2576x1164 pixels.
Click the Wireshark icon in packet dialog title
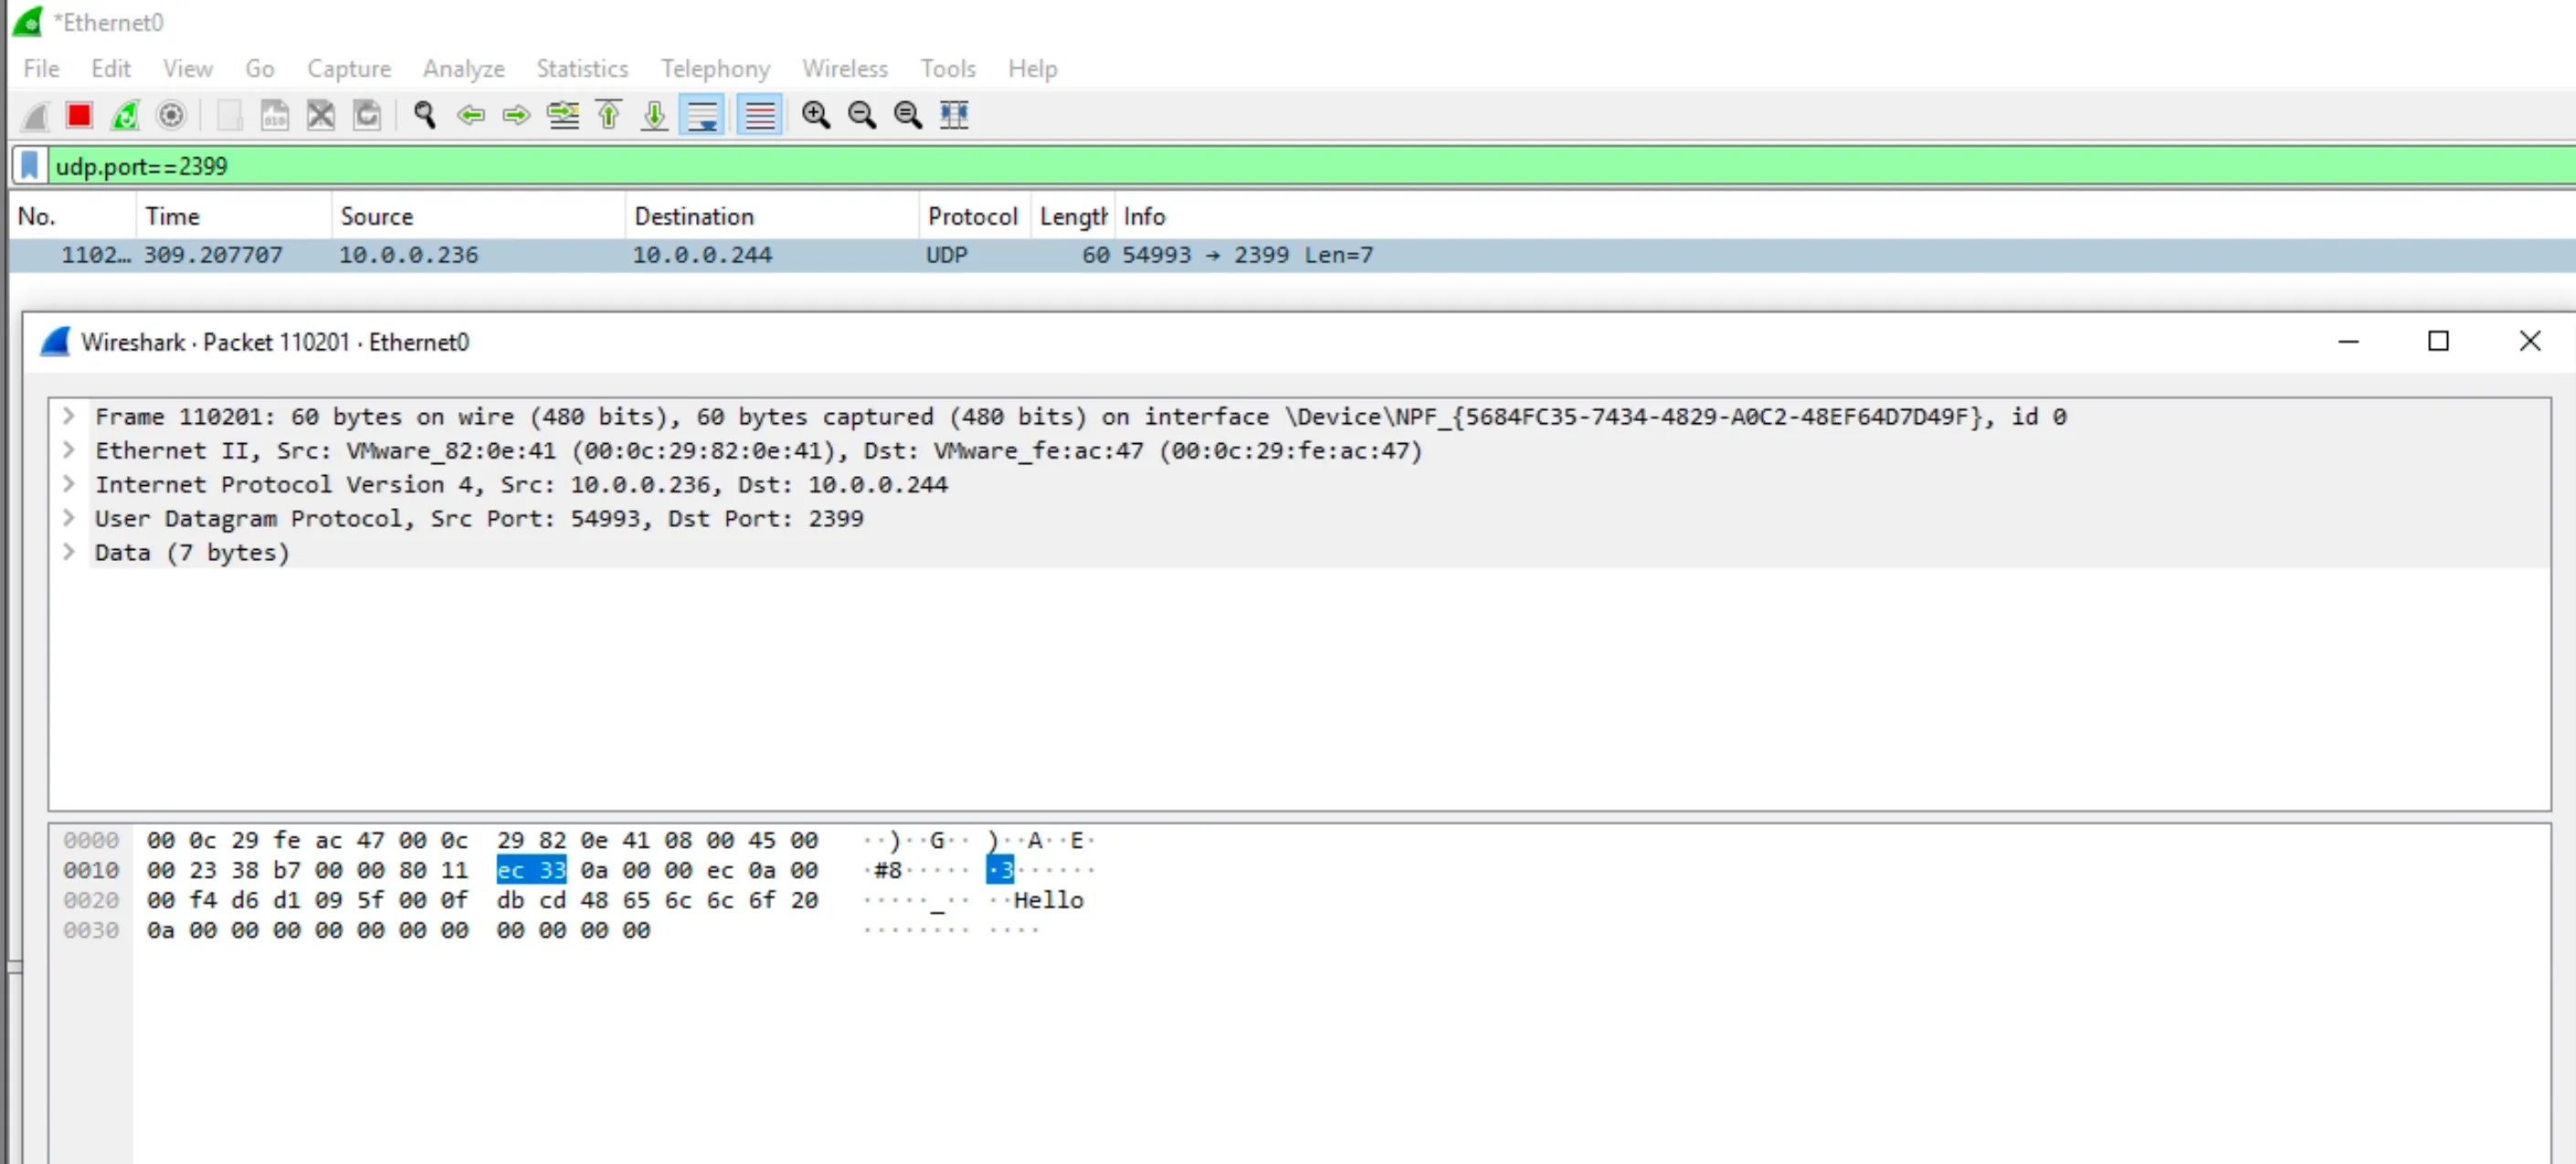55,342
